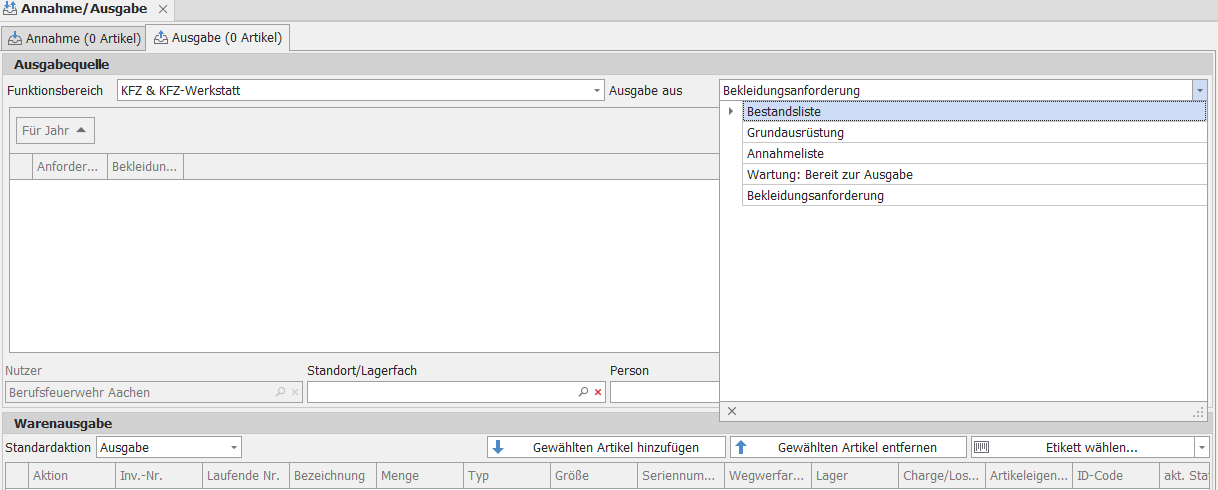Choose Grundausrüstung in the list
1218x490 pixels.
795,133
